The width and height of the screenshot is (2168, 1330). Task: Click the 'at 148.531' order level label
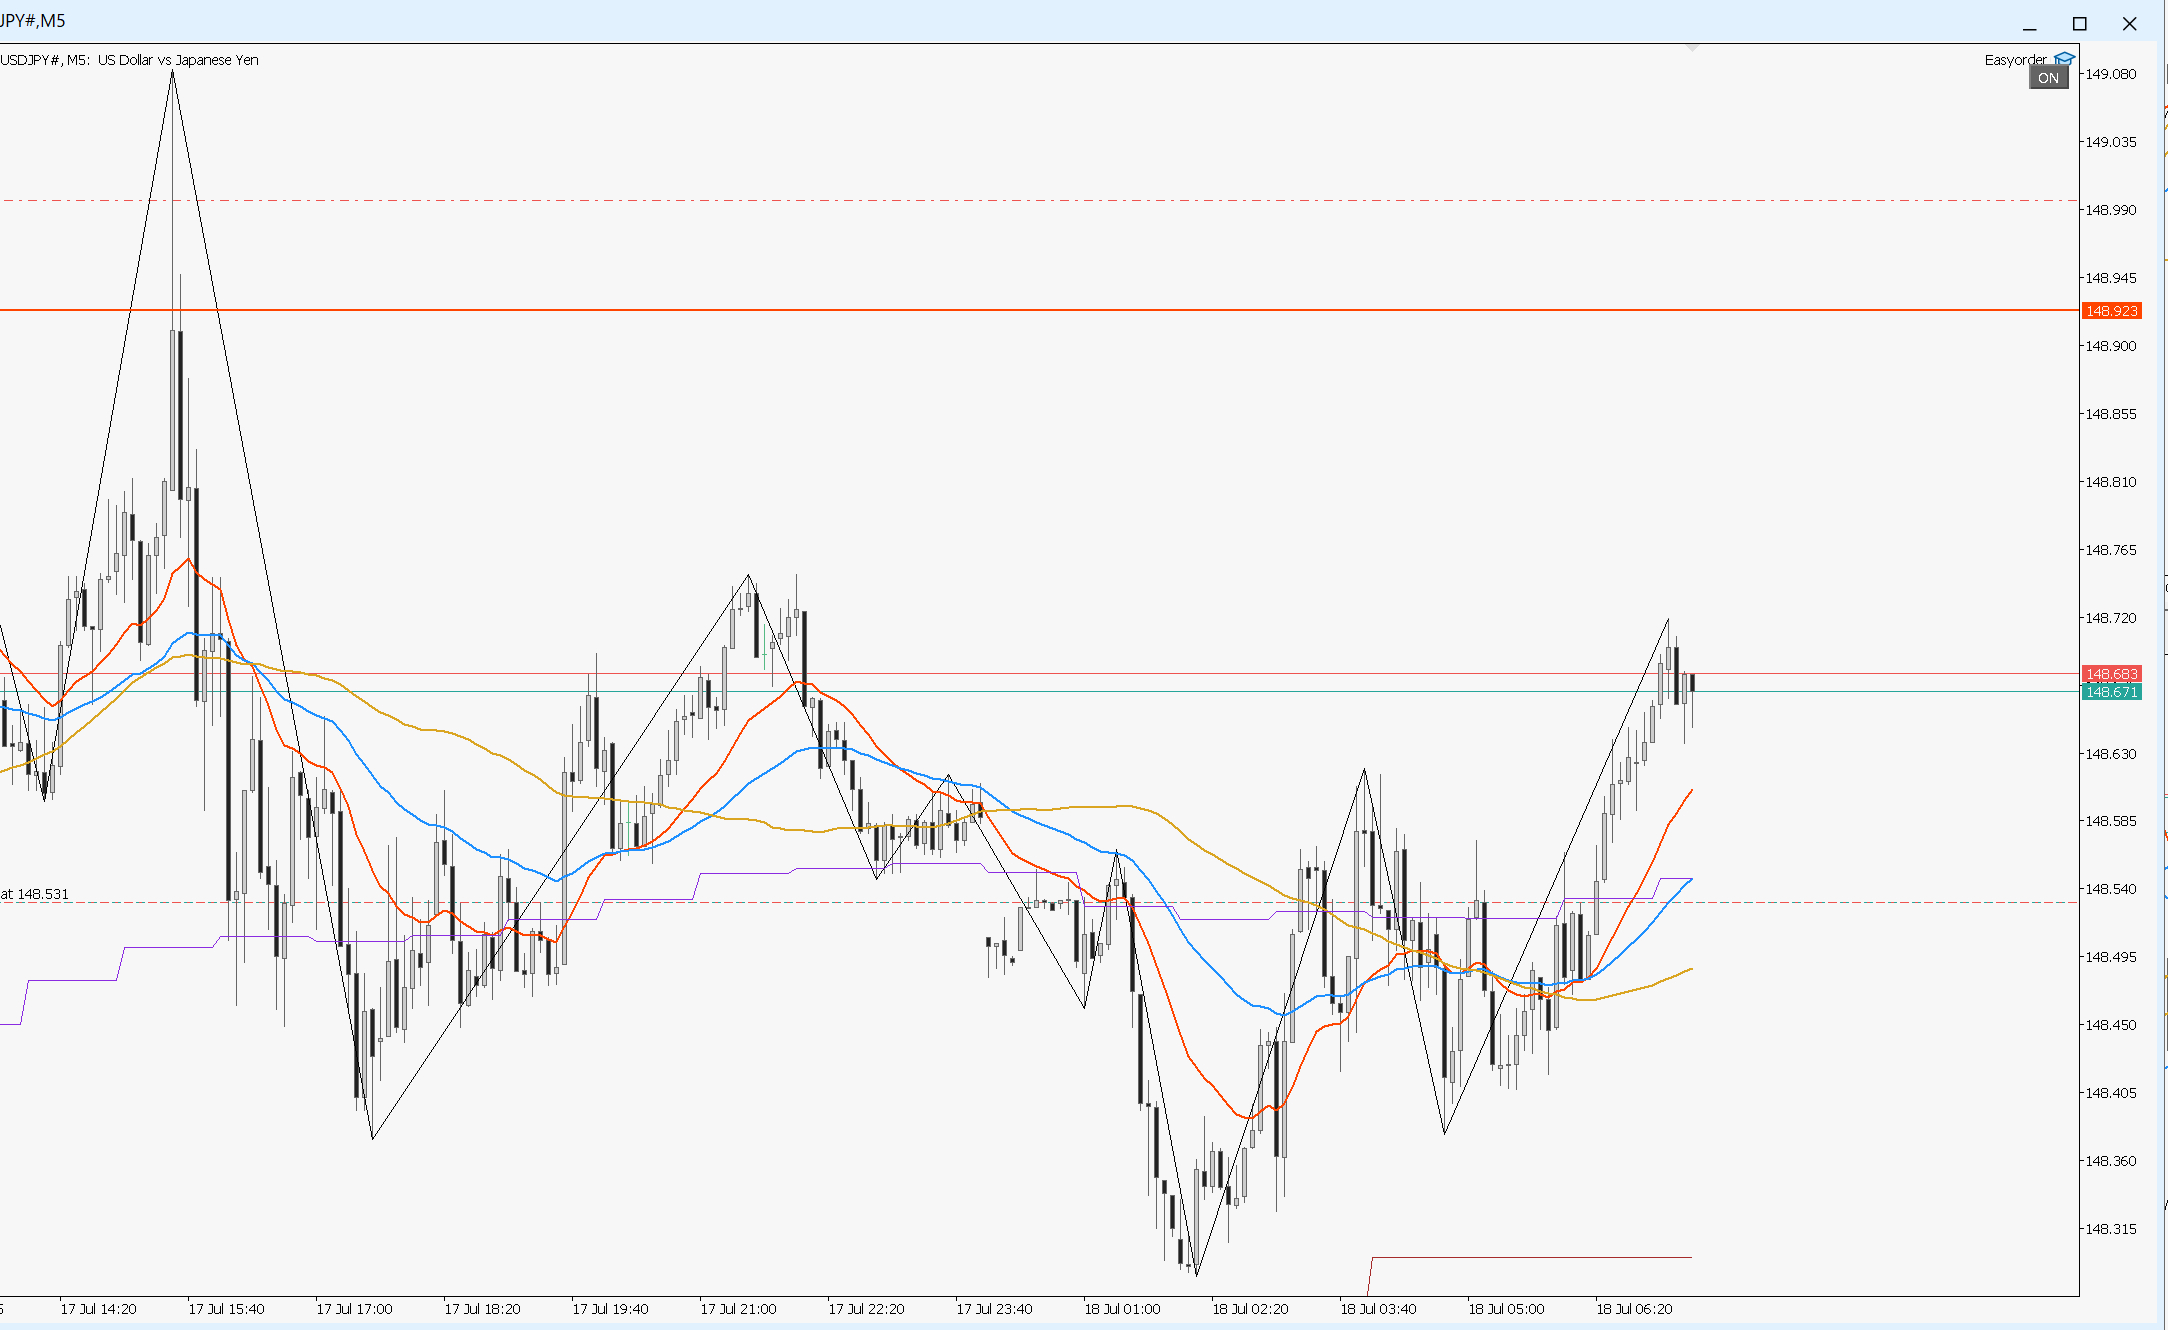[35, 894]
